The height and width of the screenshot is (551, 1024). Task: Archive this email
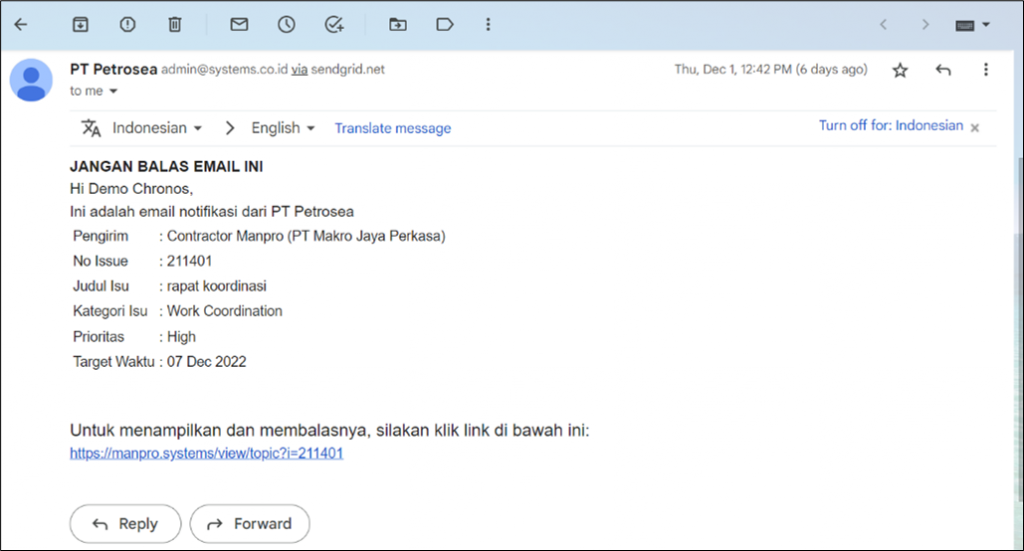[x=80, y=25]
